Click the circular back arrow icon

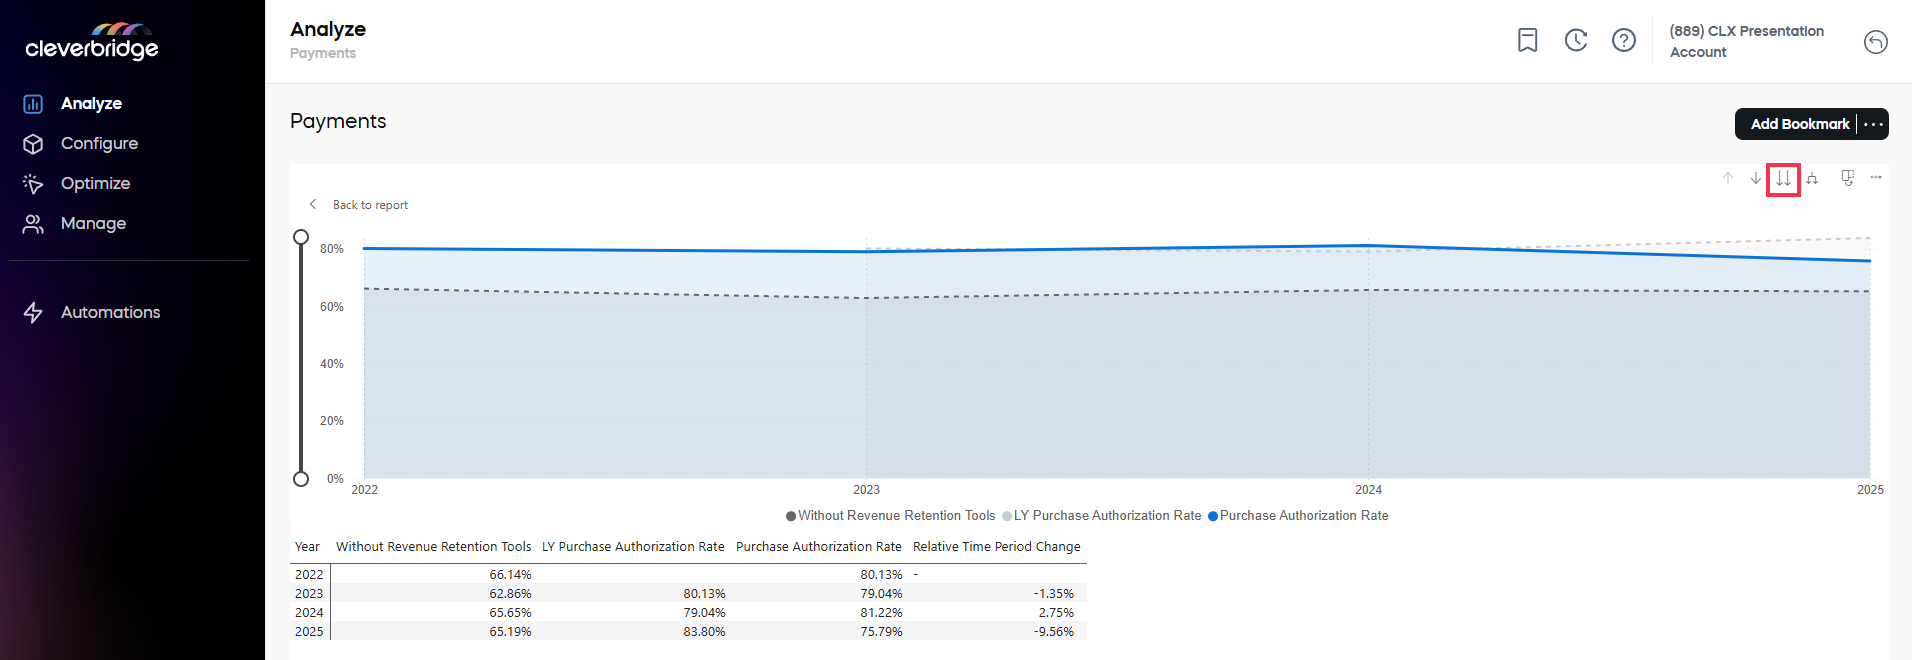click(x=1875, y=42)
